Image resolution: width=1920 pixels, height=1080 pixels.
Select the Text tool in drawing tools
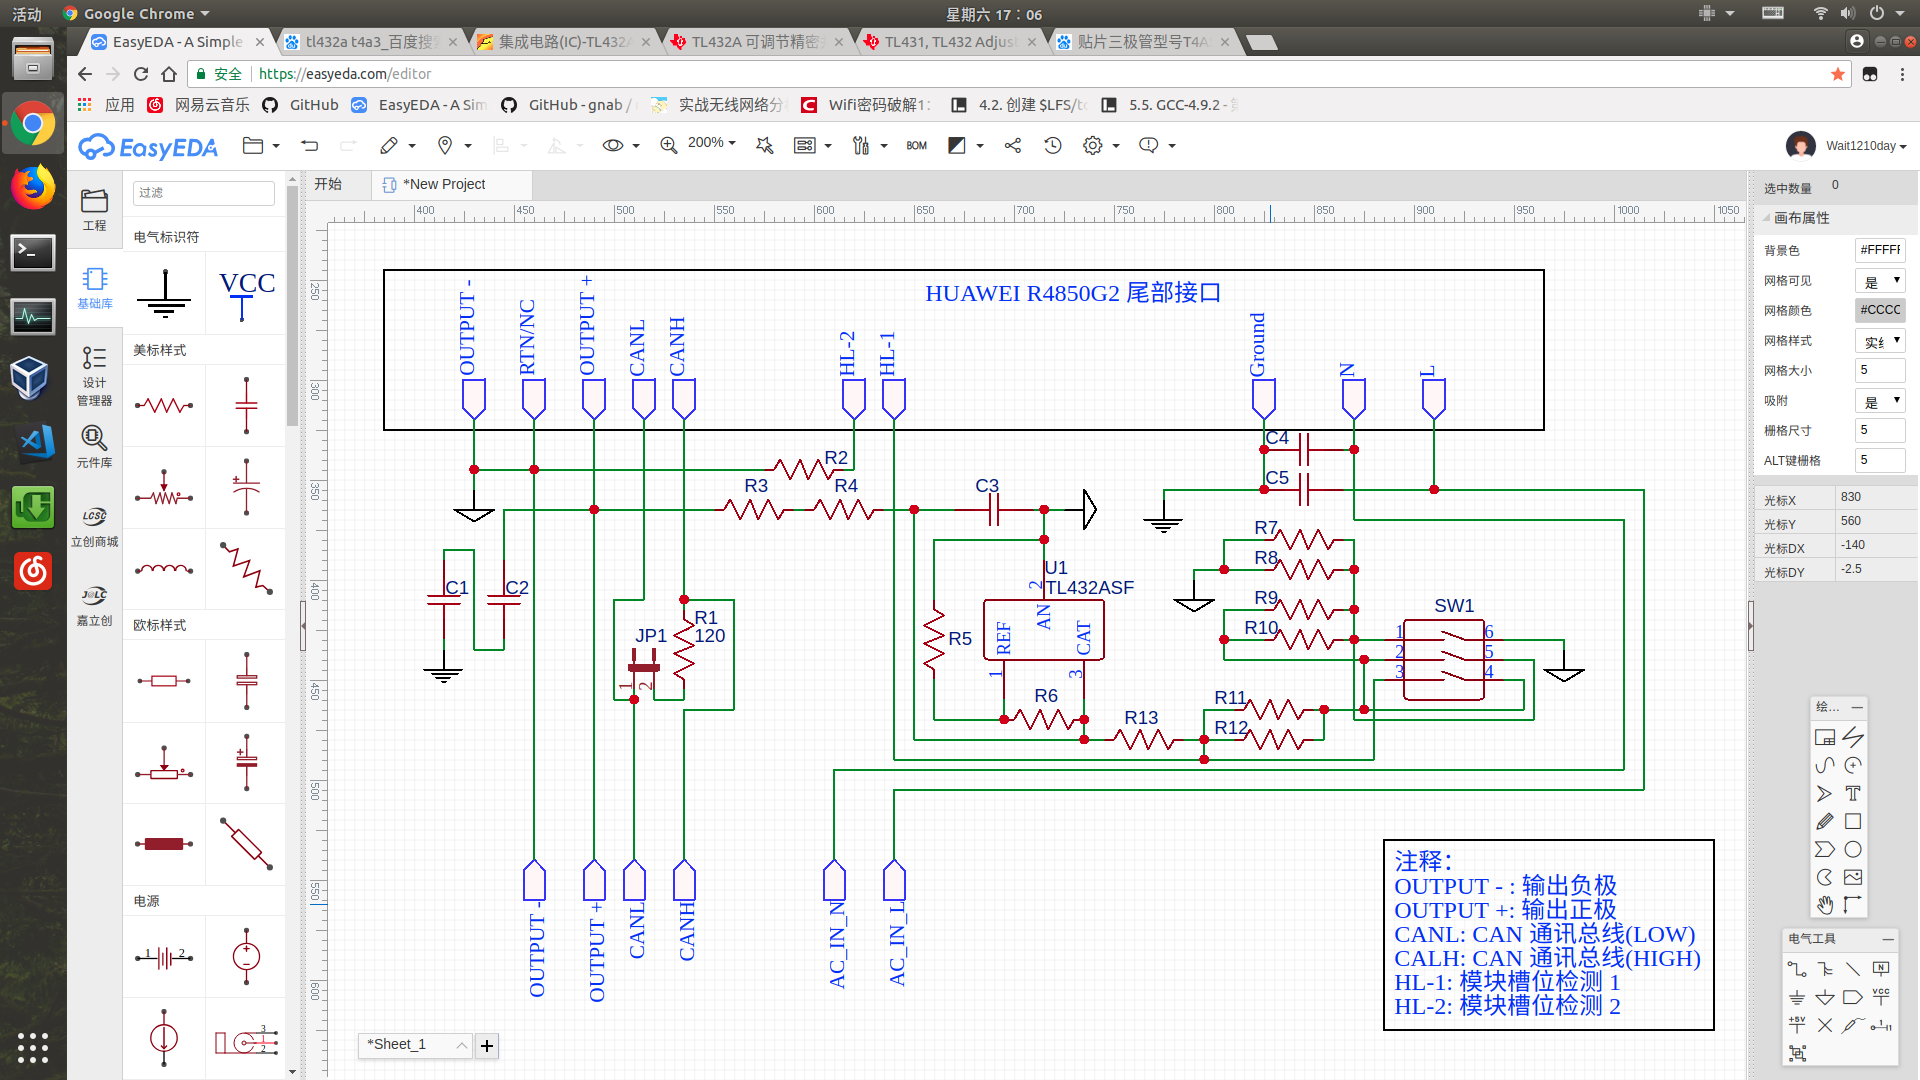pos(1853,793)
